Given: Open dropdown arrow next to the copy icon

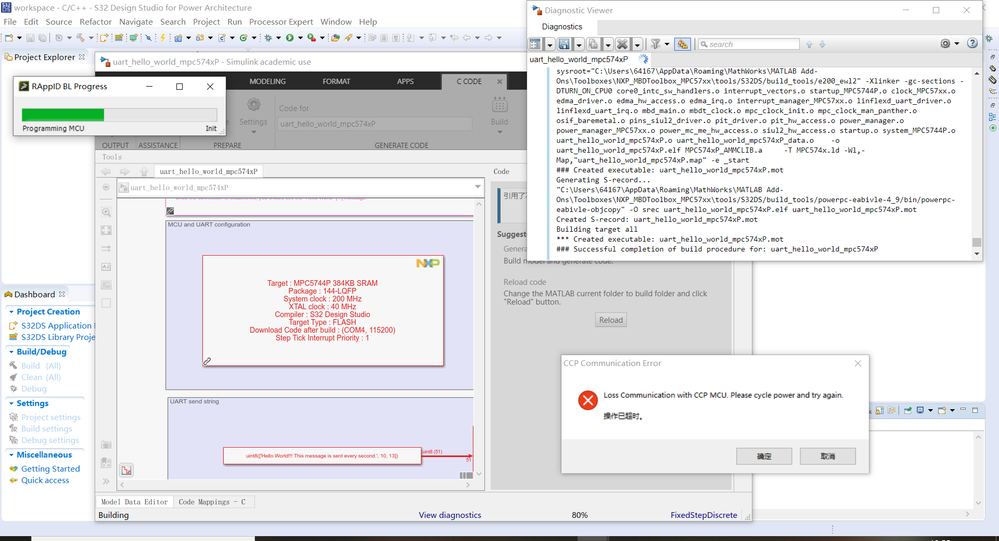Looking at the screenshot, I should pyautogui.click(x=608, y=45).
